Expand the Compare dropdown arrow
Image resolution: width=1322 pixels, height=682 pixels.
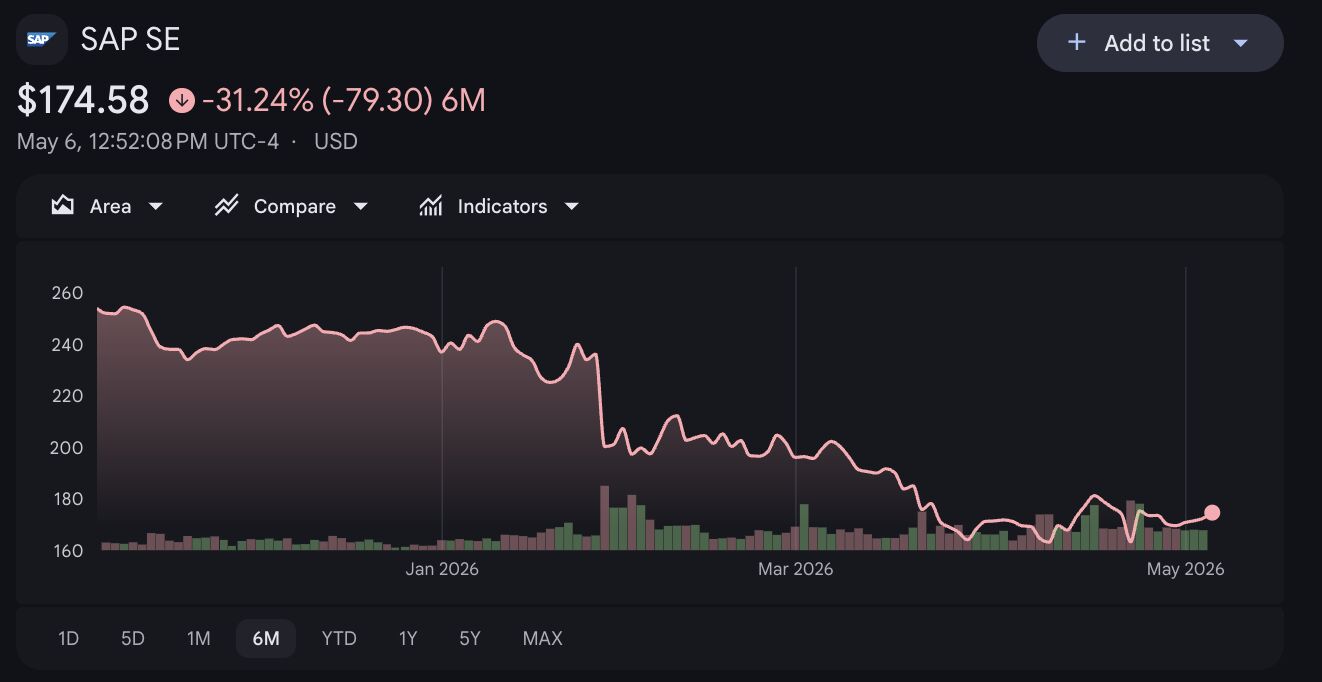point(360,206)
